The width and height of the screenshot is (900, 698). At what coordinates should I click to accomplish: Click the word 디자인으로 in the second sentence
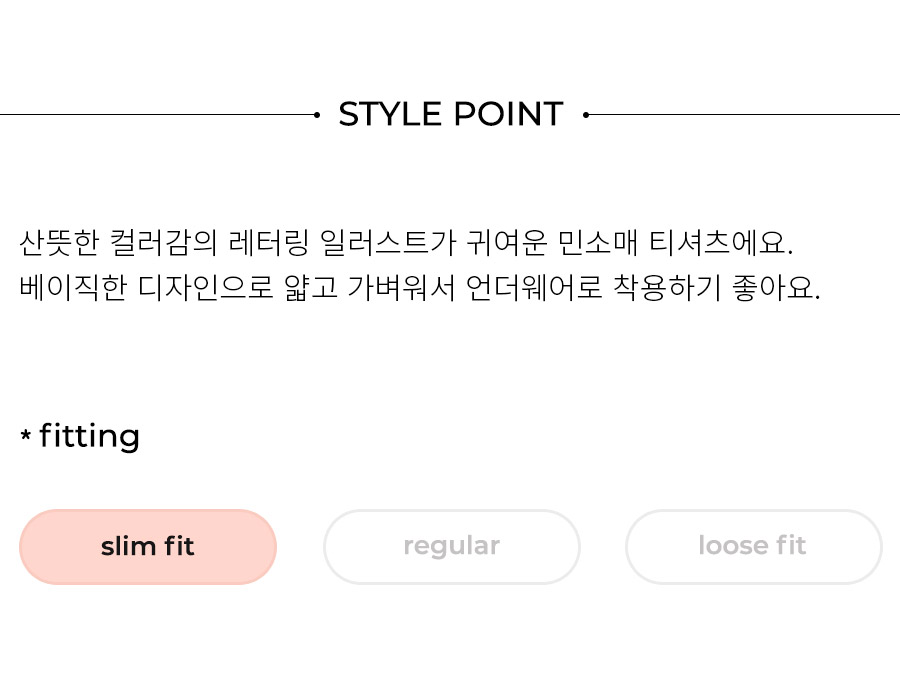(x=205, y=288)
